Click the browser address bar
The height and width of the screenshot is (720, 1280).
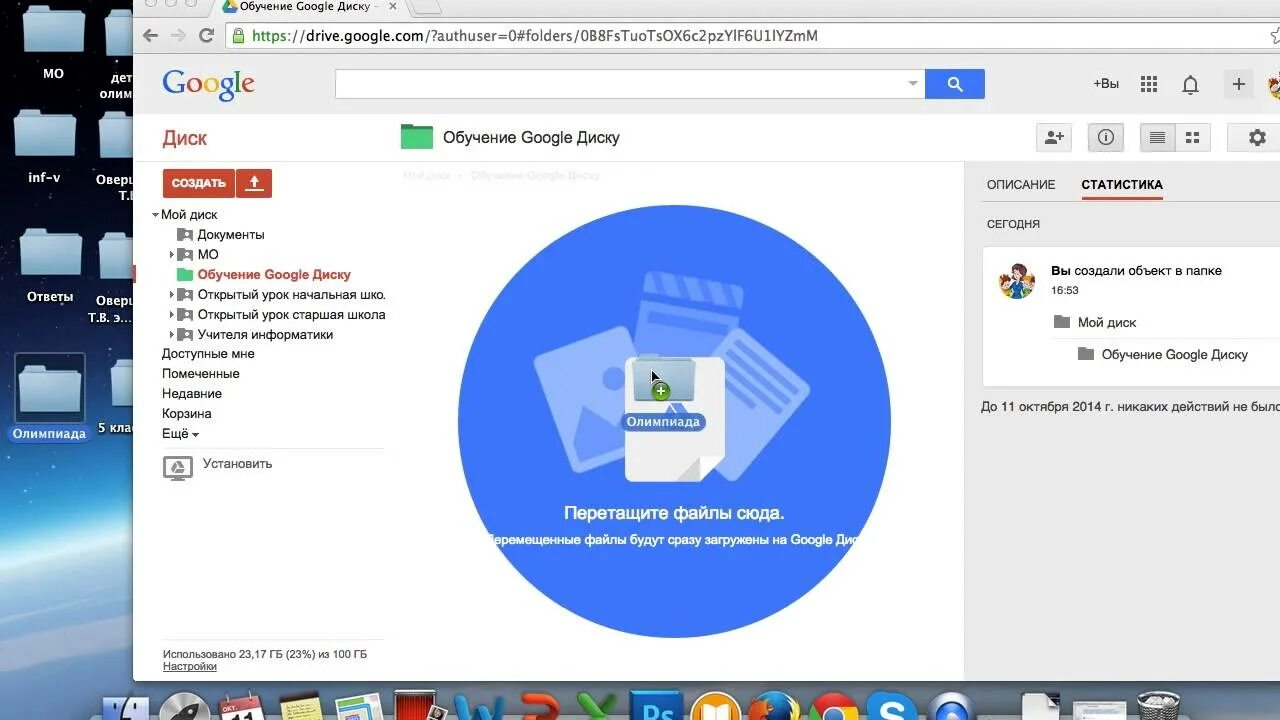(x=740, y=36)
